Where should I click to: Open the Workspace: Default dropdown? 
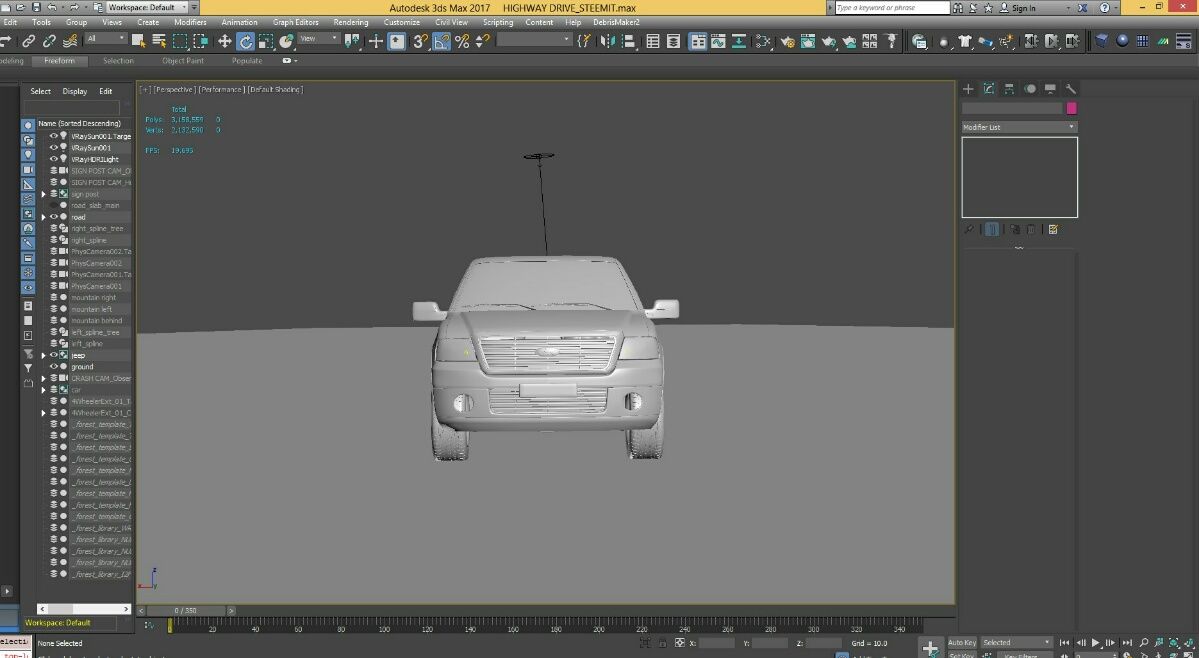point(147,7)
